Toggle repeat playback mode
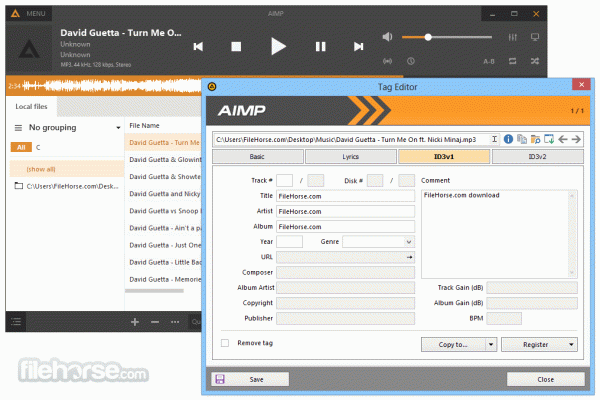This screenshot has height=400, width=600. click(512, 61)
